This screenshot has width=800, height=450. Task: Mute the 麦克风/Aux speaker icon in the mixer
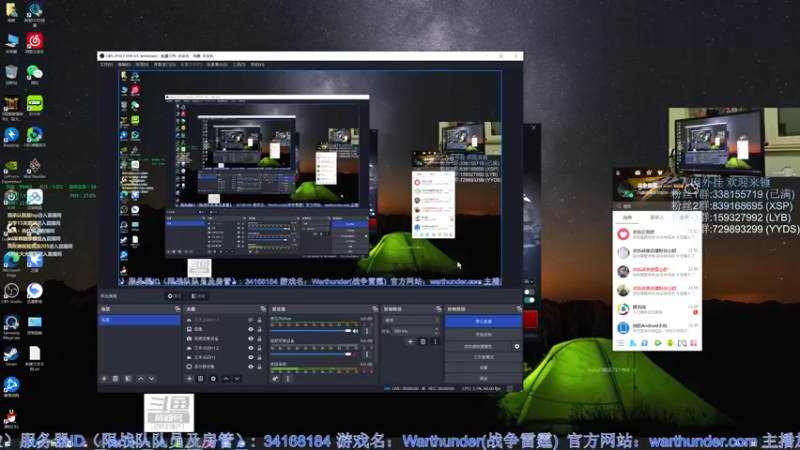pos(356,331)
